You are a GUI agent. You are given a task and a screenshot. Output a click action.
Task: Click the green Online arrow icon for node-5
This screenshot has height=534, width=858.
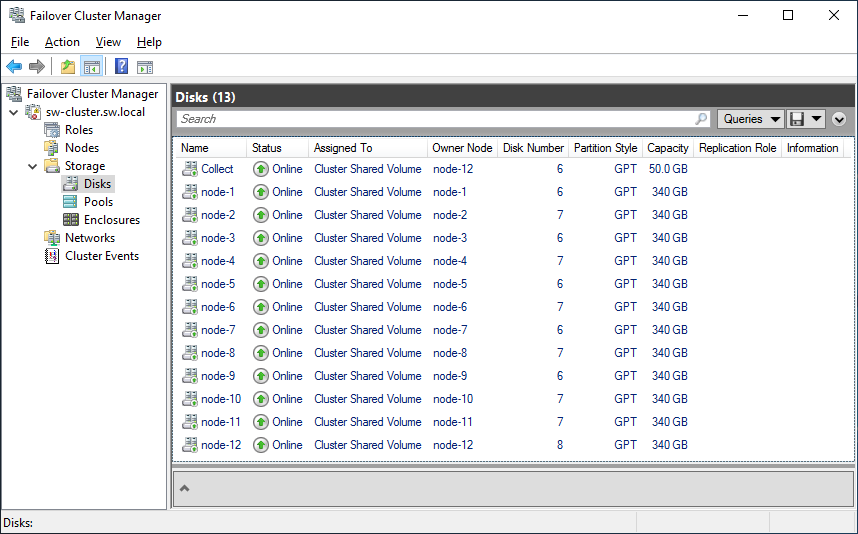[x=261, y=284]
